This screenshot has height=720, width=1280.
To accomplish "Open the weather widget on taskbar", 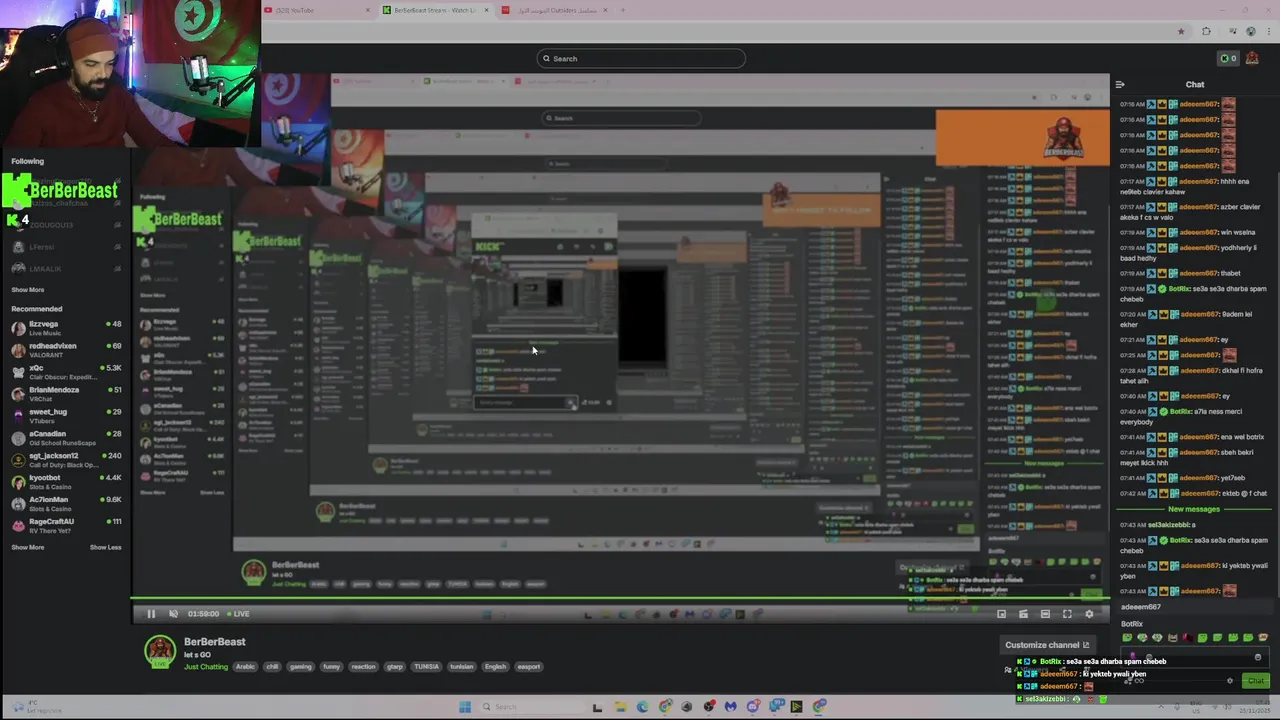I will pyautogui.click(x=35, y=707).
